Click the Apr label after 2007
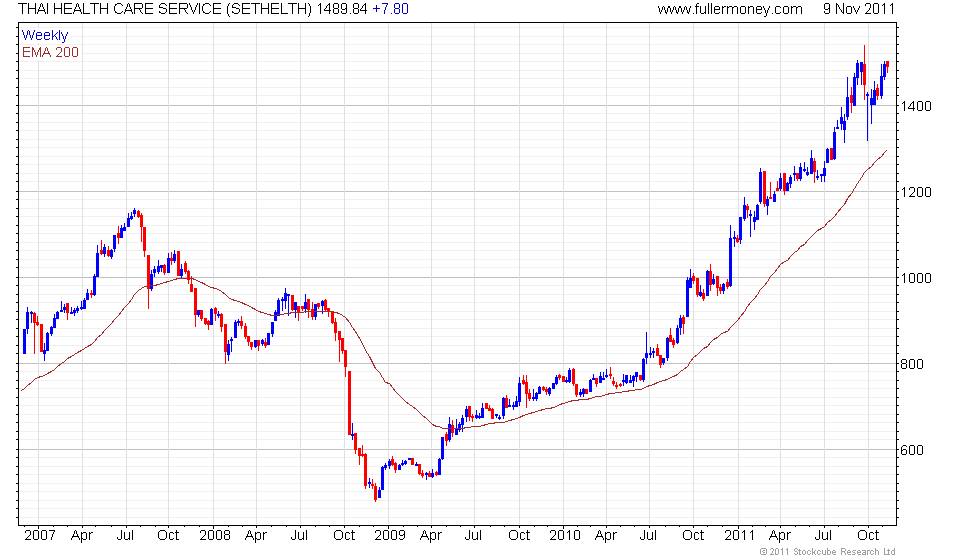Screen dimensions: 980x560 point(82,536)
